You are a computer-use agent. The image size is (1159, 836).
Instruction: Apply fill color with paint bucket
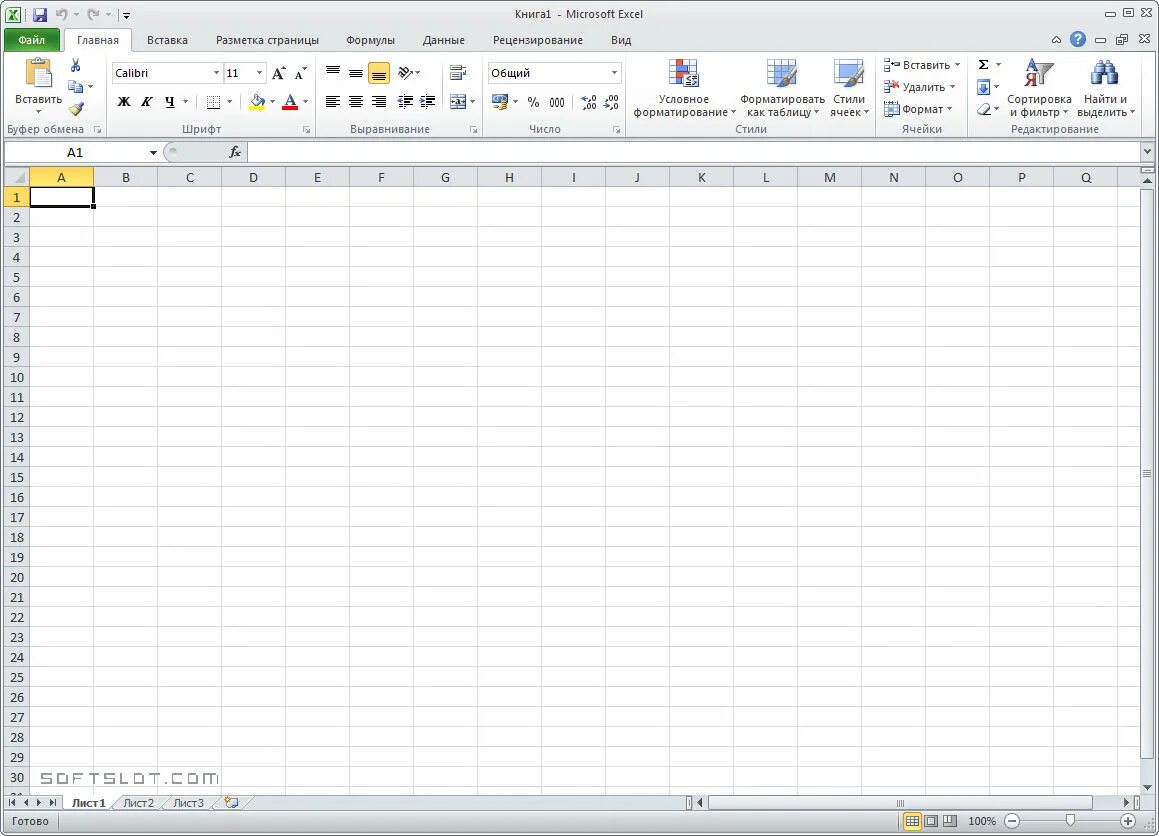pyautogui.click(x=256, y=102)
